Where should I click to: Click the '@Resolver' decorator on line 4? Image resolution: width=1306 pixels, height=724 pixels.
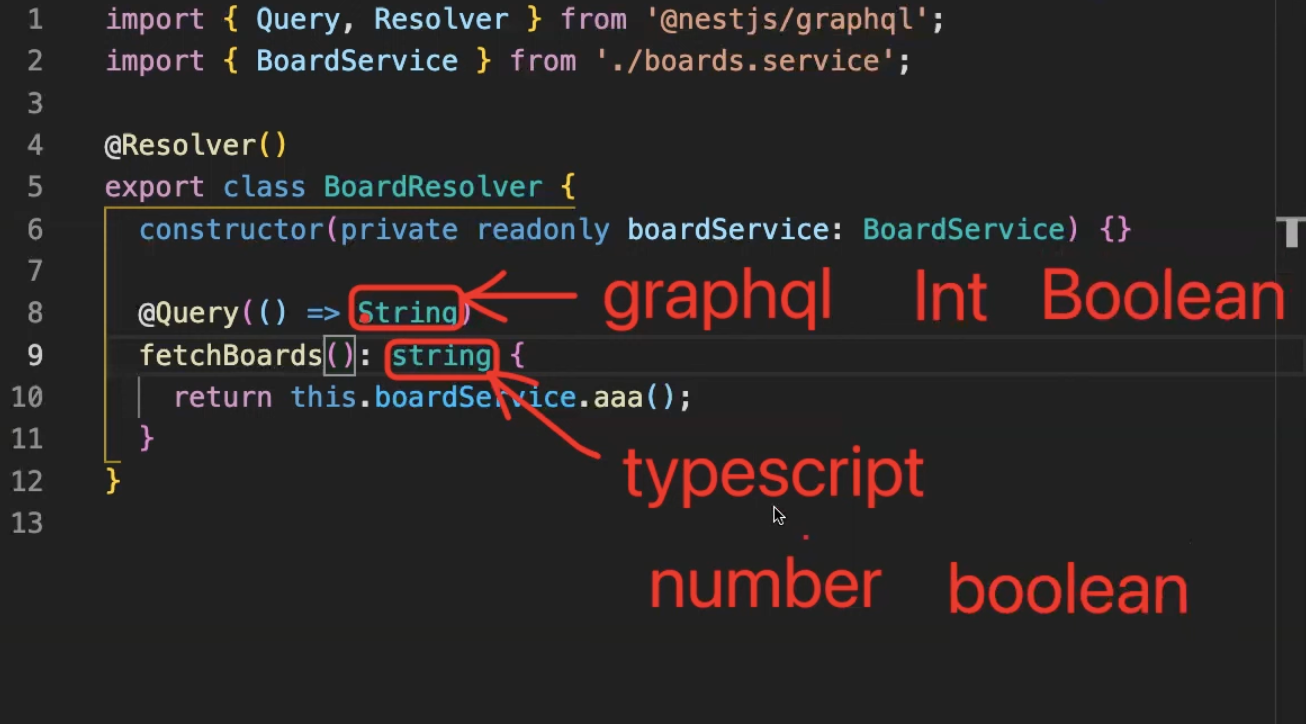pyautogui.click(x=180, y=145)
